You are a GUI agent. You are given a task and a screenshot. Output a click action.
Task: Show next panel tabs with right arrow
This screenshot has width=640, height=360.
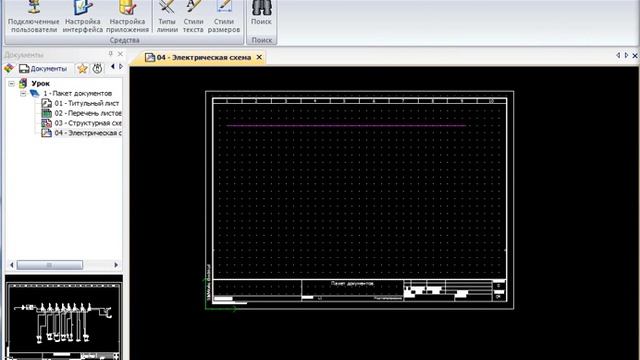tap(120, 67)
